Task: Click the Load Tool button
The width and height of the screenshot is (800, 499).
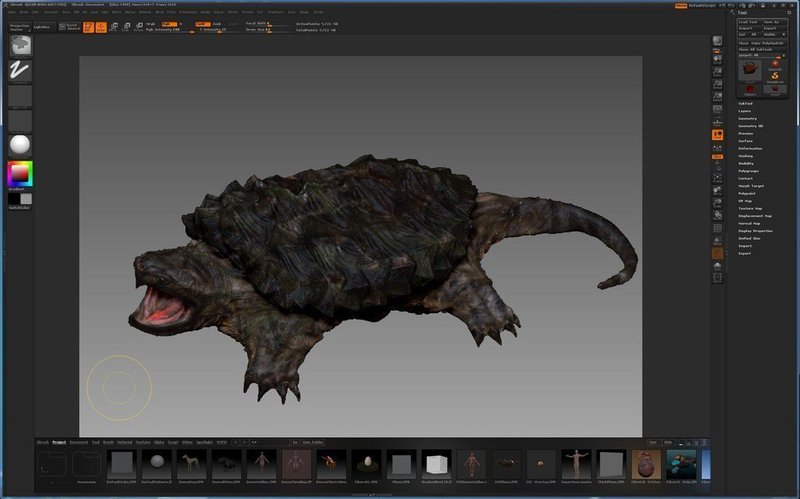Action: click(x=749, y=22)
